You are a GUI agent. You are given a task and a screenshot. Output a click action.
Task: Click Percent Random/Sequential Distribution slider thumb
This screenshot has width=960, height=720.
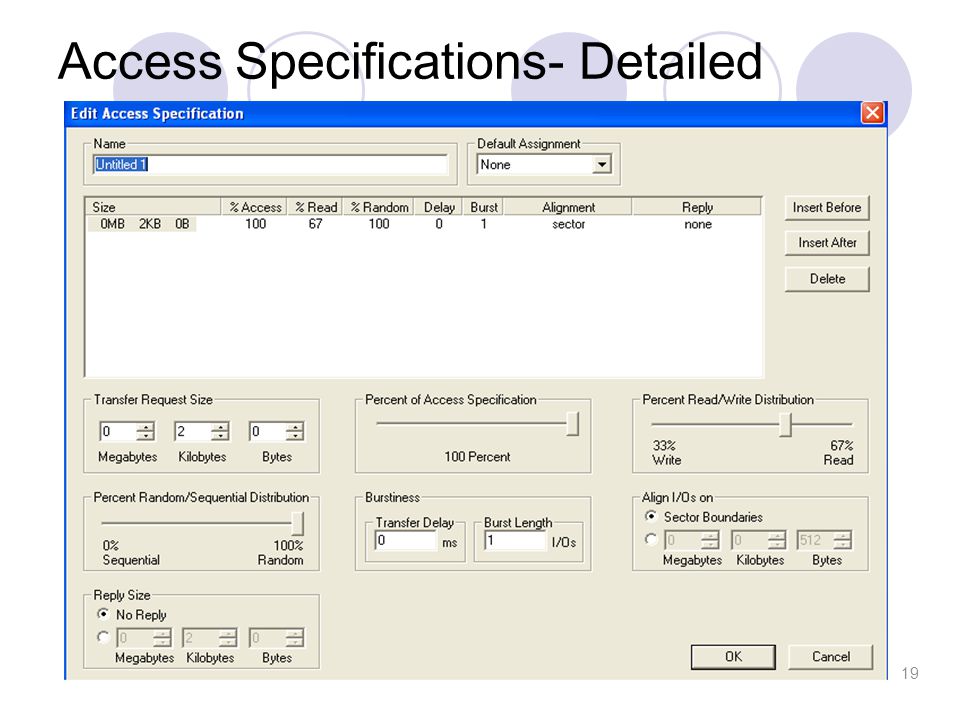(x=298, y=523)
